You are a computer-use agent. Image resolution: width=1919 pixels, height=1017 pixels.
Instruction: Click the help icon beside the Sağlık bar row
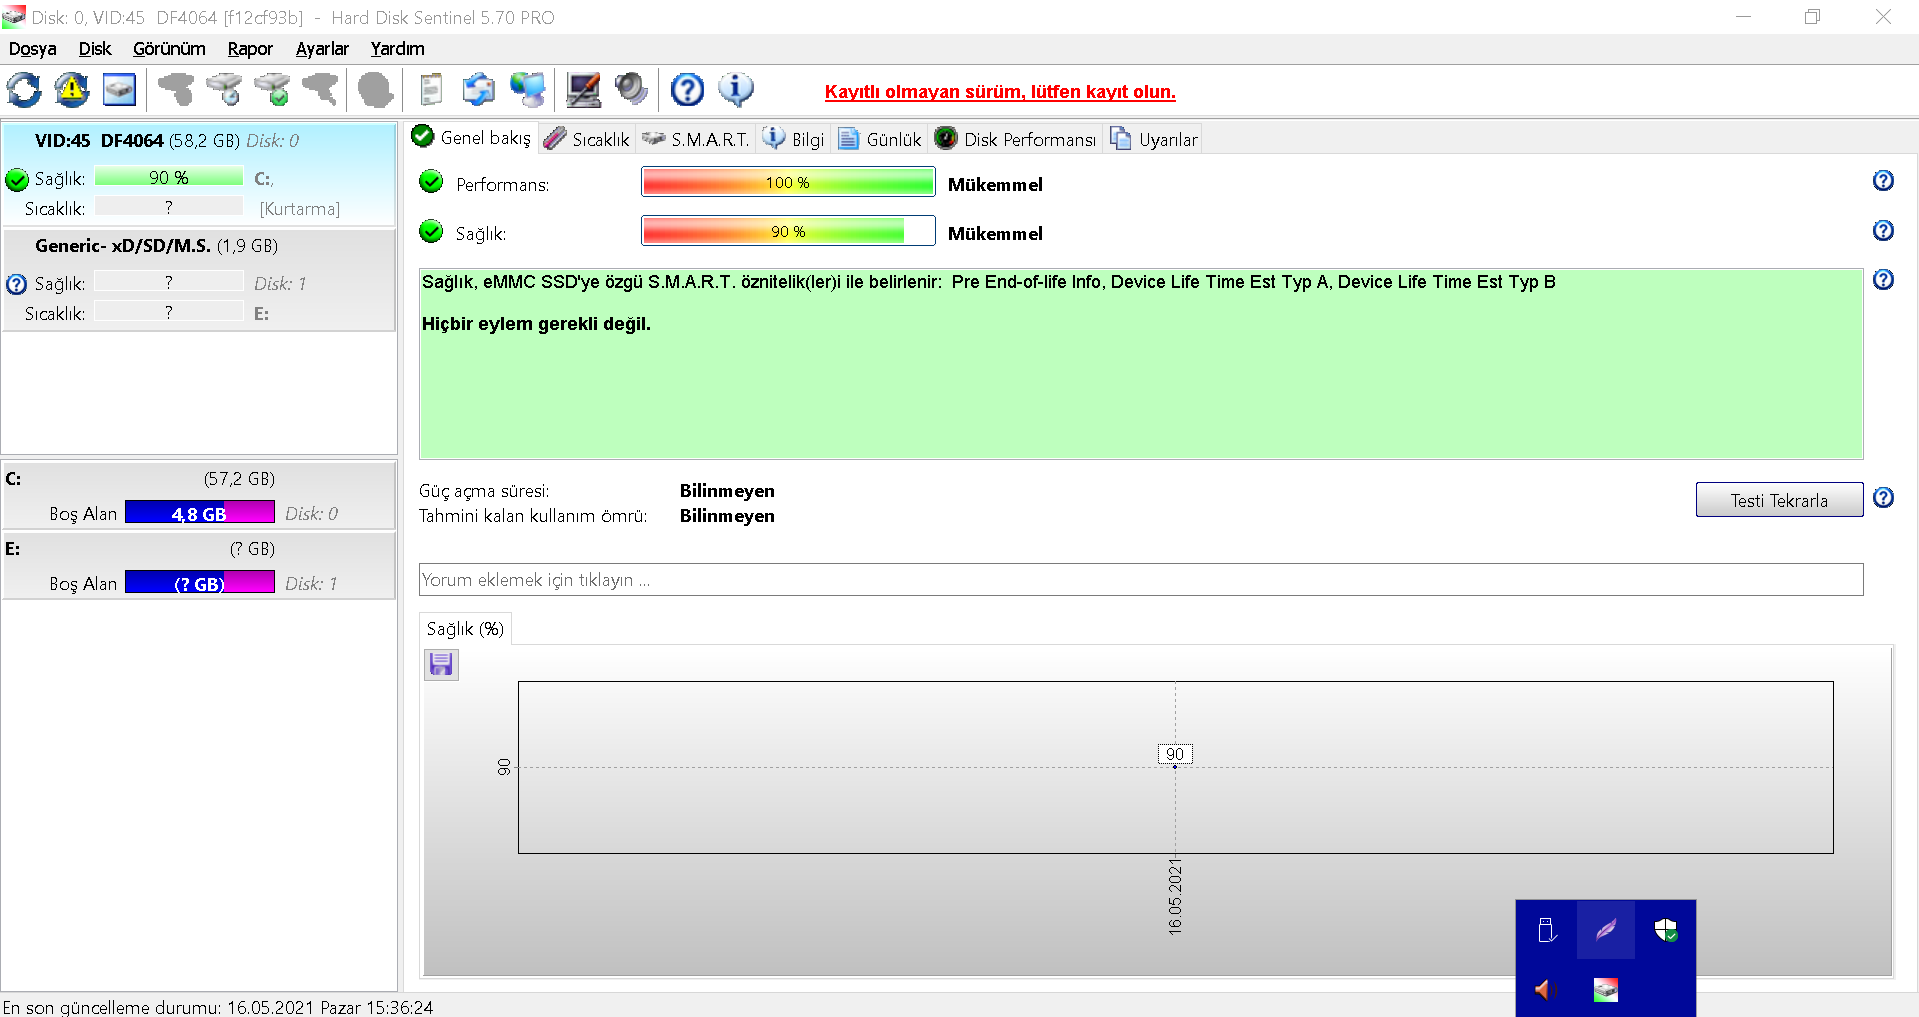click(1883, 231)
